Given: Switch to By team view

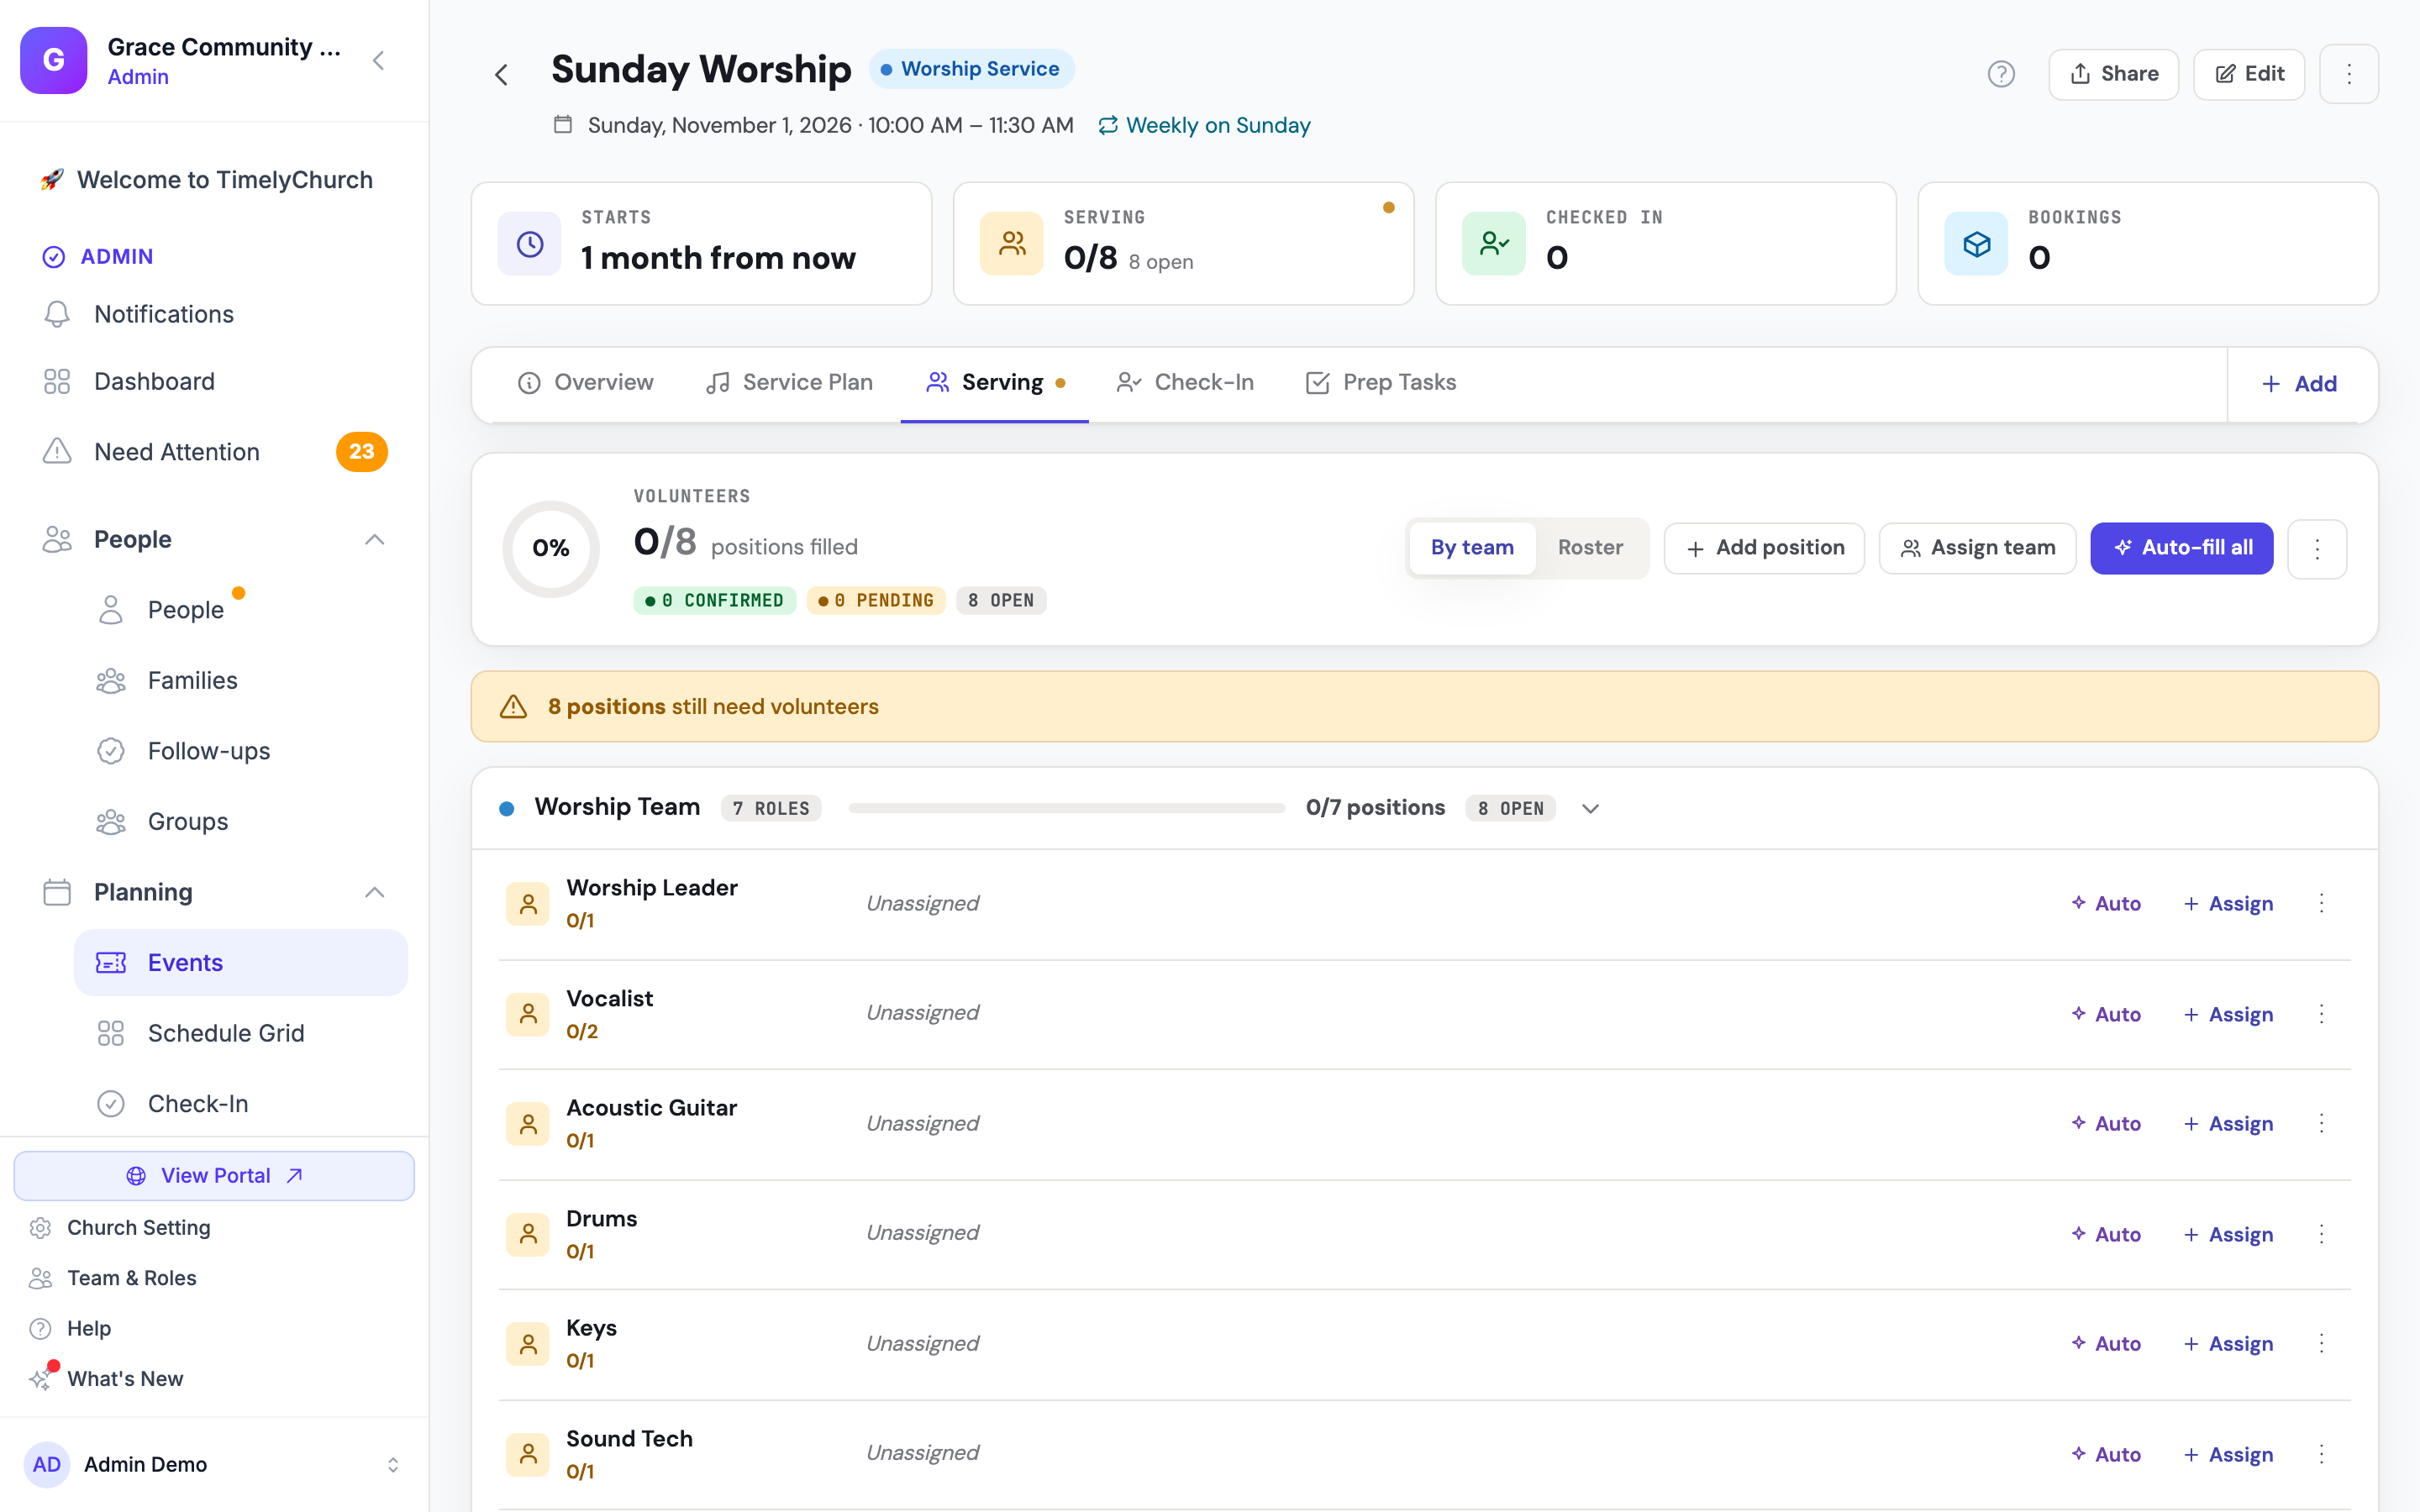Looking at the screenshot, I should 1472,548.
